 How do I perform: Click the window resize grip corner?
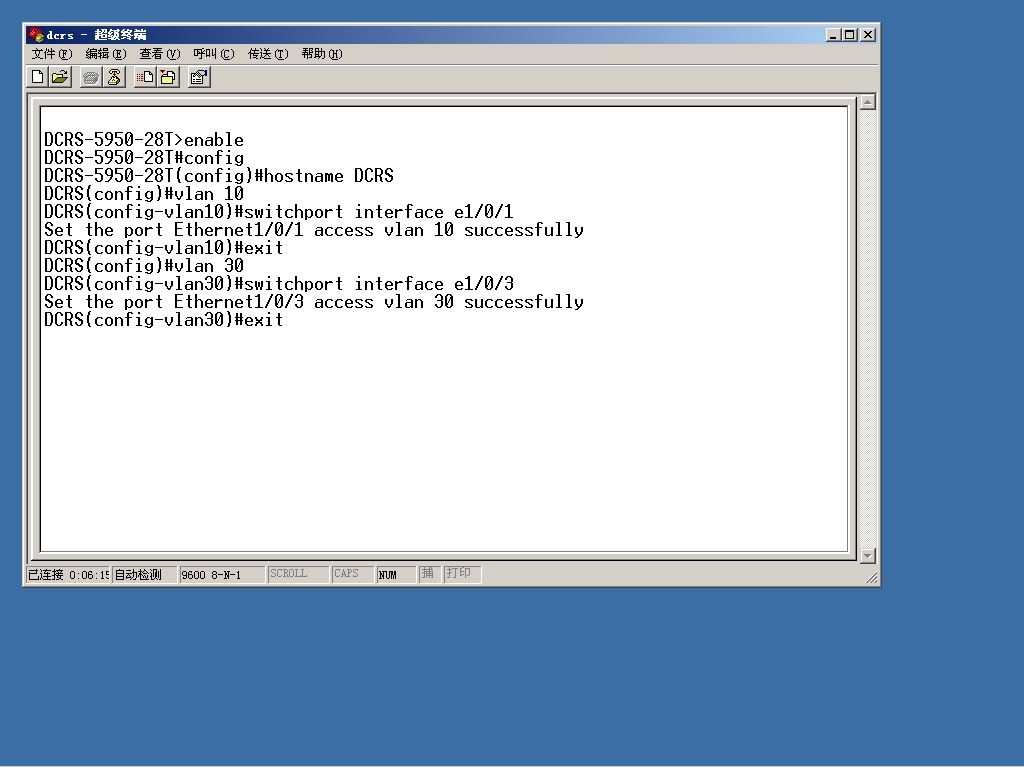[872, 578]
